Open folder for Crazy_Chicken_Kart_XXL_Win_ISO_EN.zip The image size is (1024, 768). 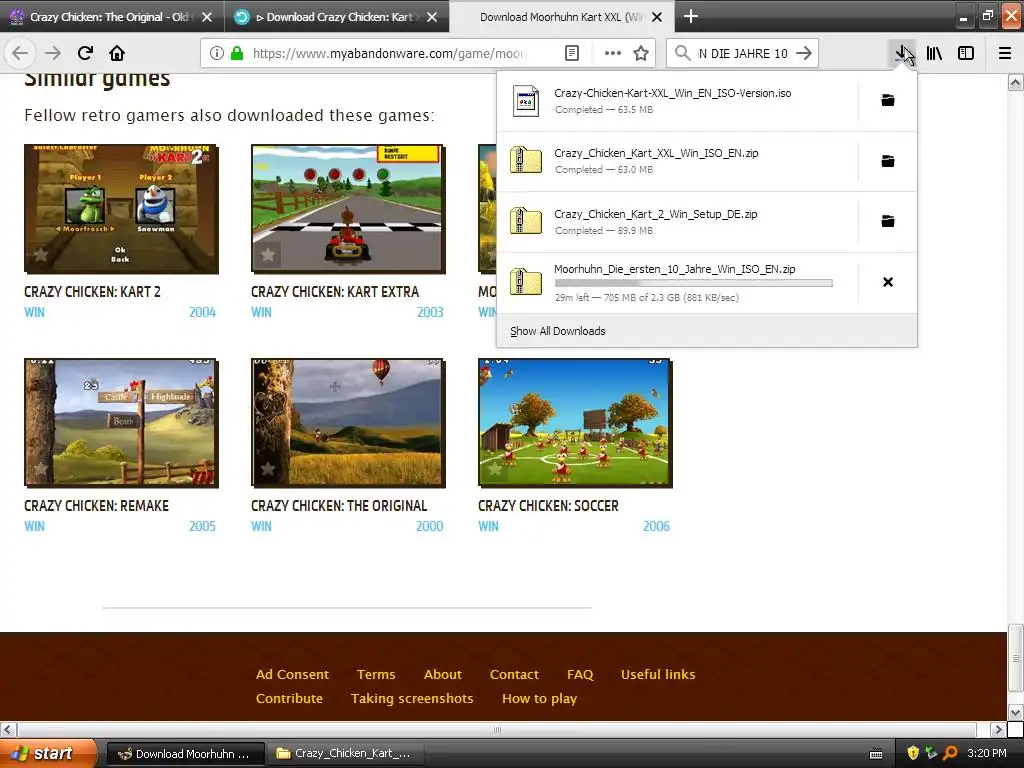888,161
